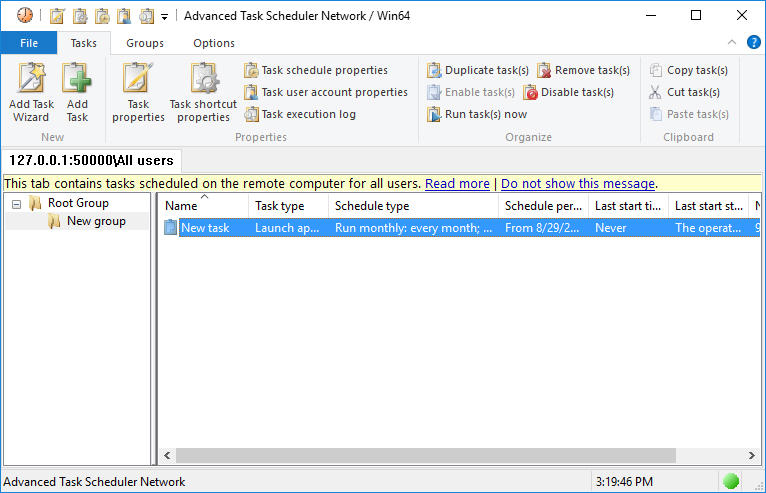Click Enable task(s) in Organize group
Viewport: 766px width, 493px height.
[470, 92]
